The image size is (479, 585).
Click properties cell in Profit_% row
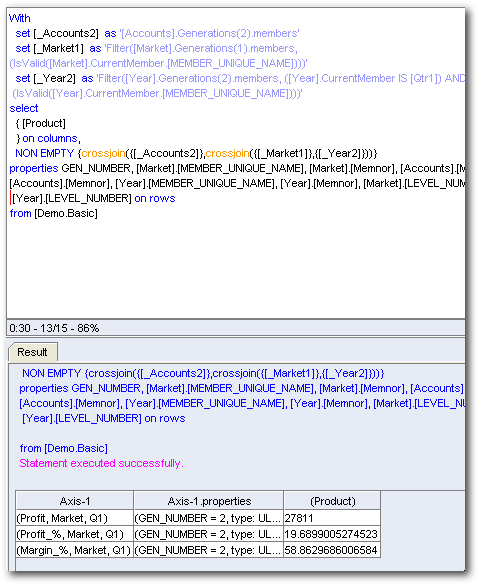209,534
